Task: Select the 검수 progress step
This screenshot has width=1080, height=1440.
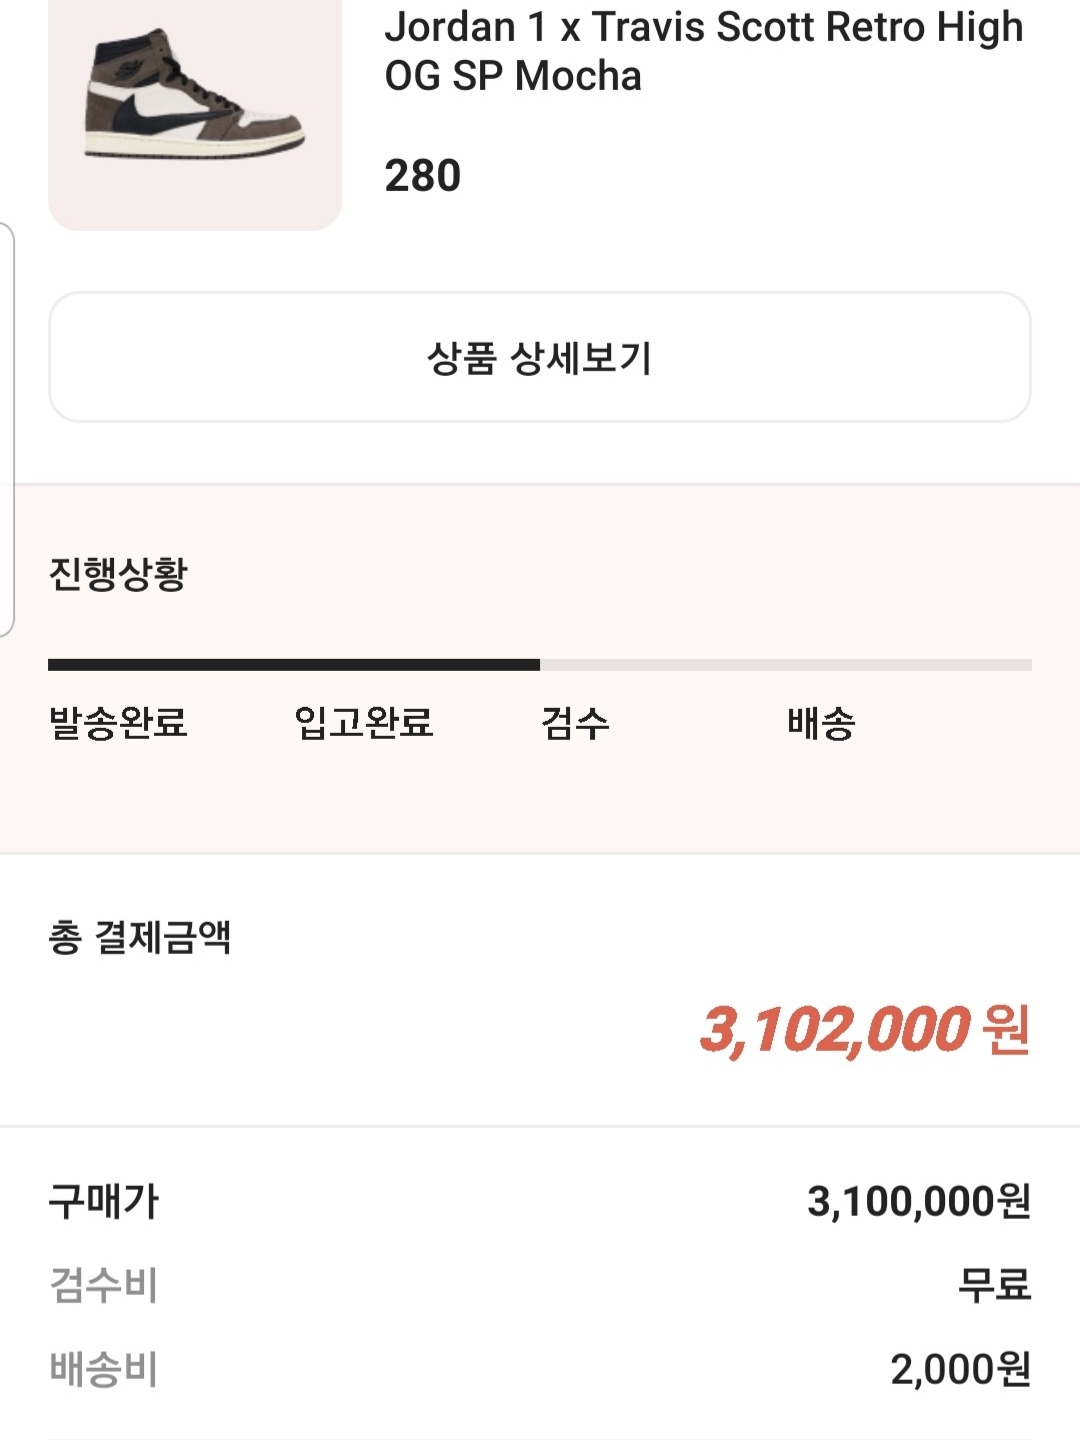Action: click(575, 723)
